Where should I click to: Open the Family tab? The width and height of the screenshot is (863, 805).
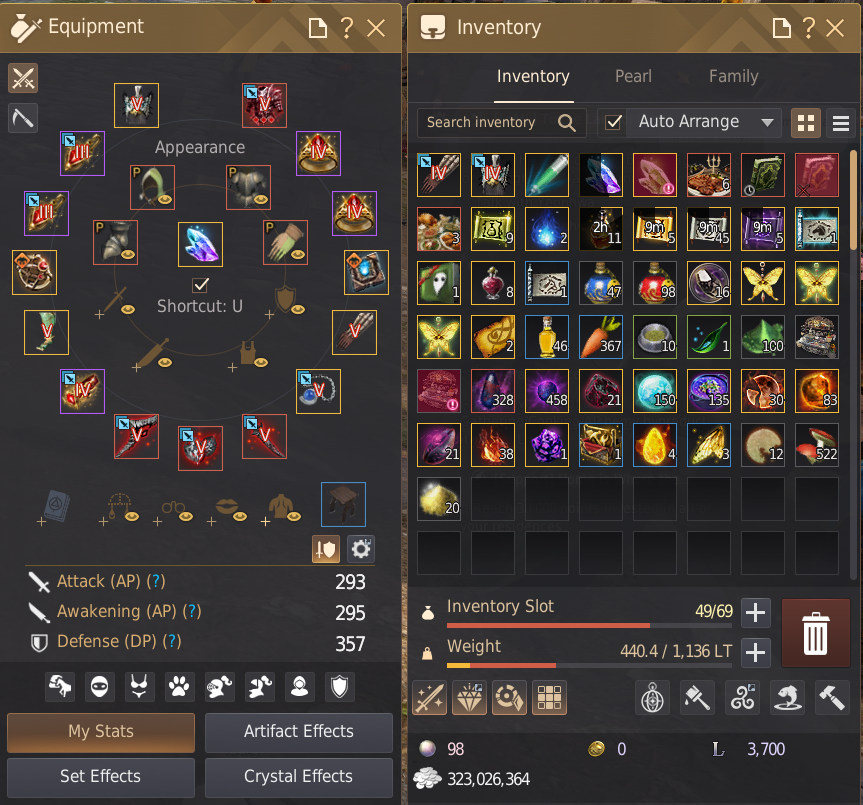tap(733, 76)
